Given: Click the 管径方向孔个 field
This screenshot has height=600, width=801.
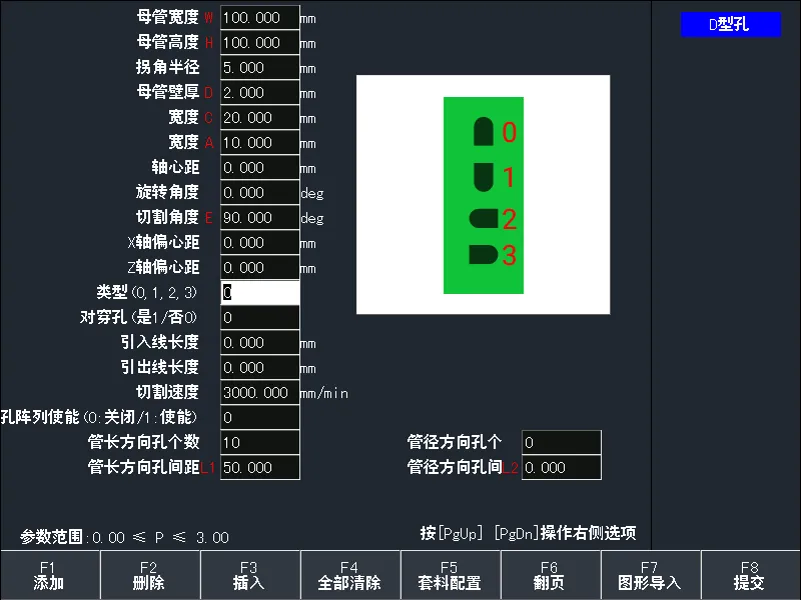Looking at the screenshot, I should pyautogui.click(x=561, y=443).
